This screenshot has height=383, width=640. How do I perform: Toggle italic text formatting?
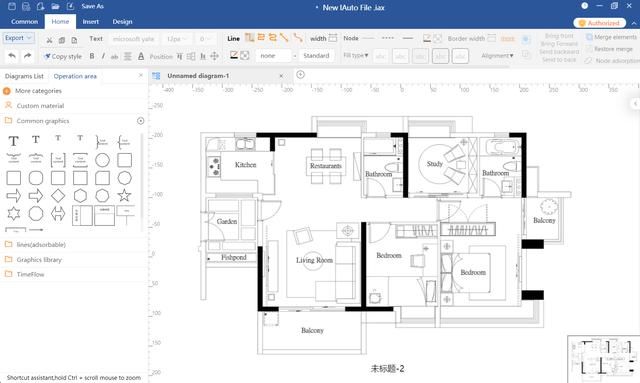[103, 56]
